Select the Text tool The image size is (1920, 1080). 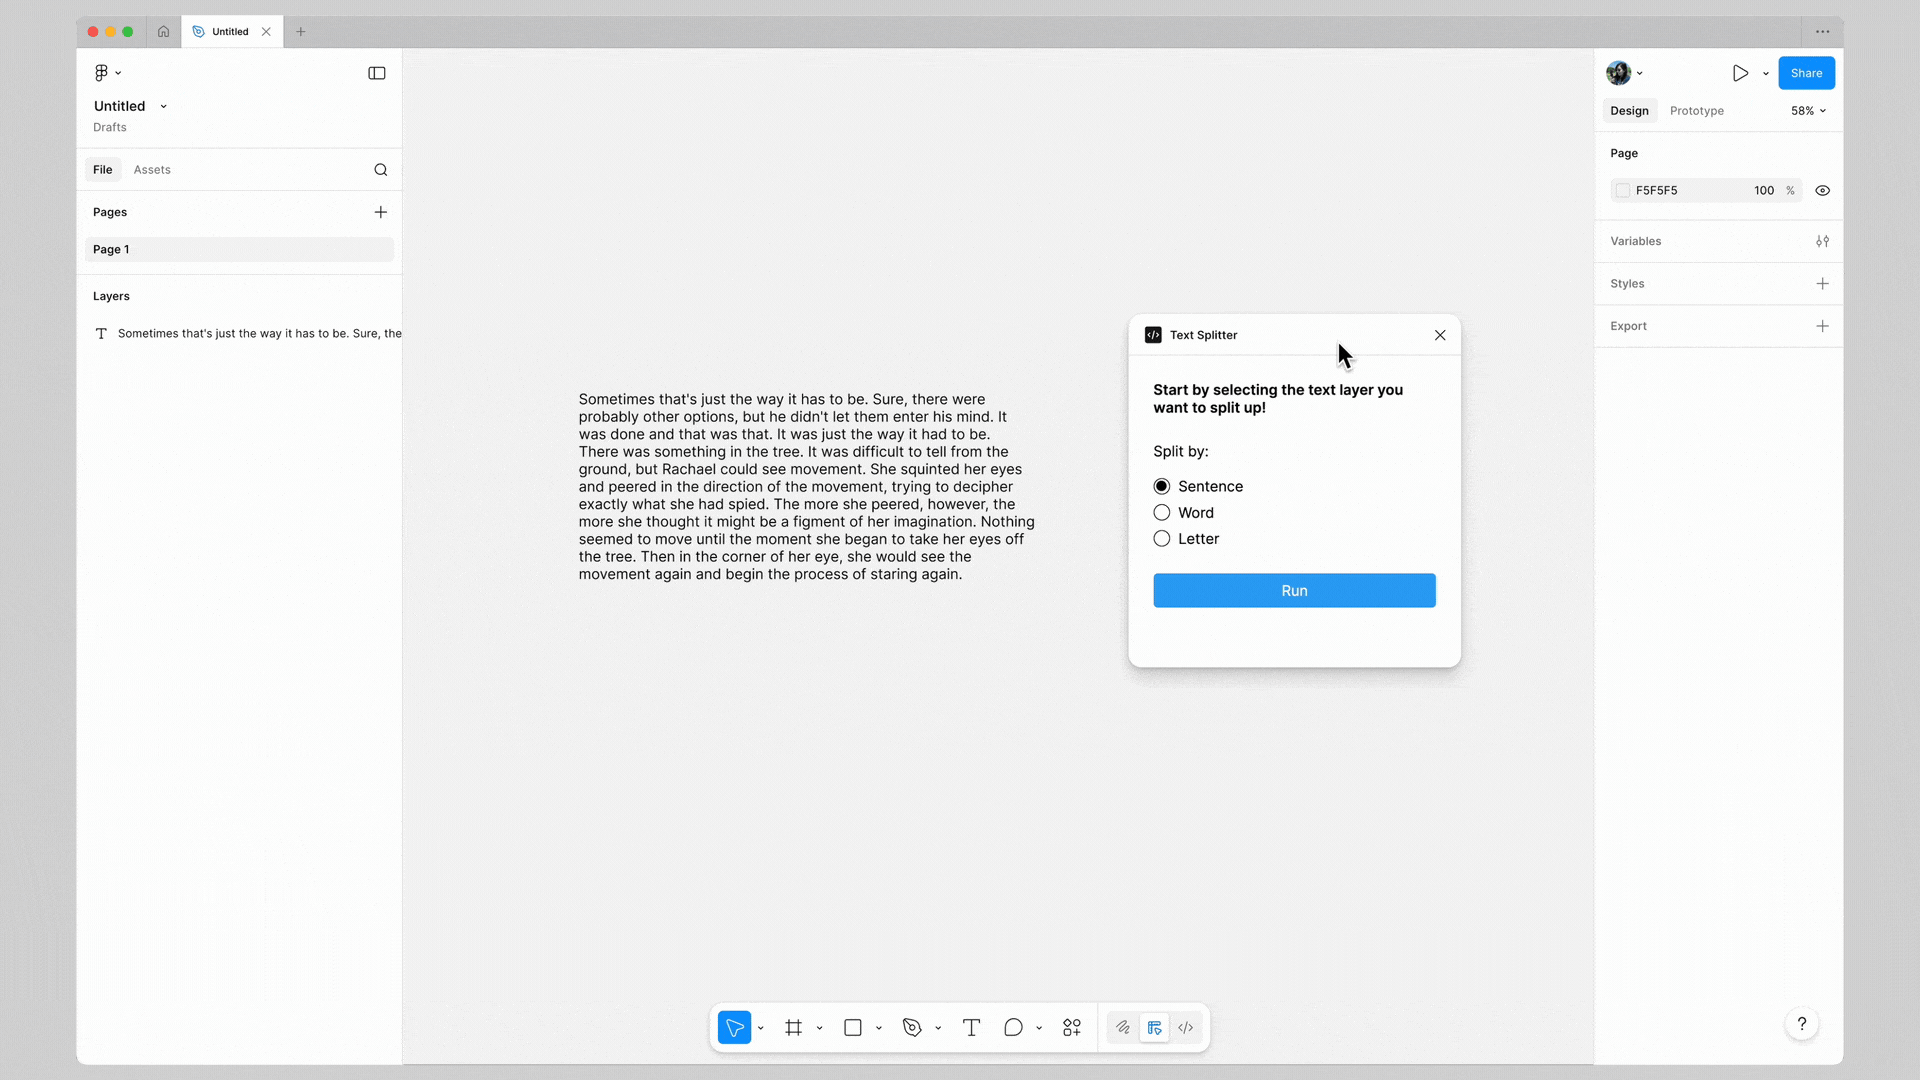(971, 1027)
